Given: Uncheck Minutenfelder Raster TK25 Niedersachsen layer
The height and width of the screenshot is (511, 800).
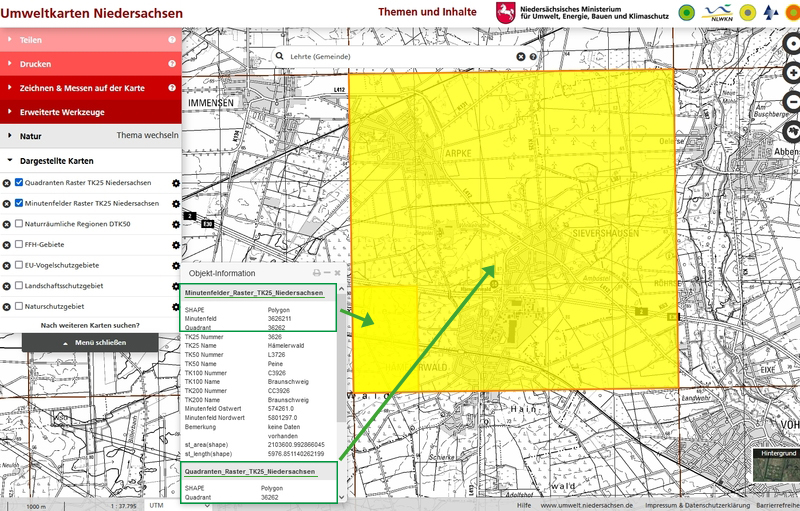Looking at the screenshot, I should tap(19, 203).
